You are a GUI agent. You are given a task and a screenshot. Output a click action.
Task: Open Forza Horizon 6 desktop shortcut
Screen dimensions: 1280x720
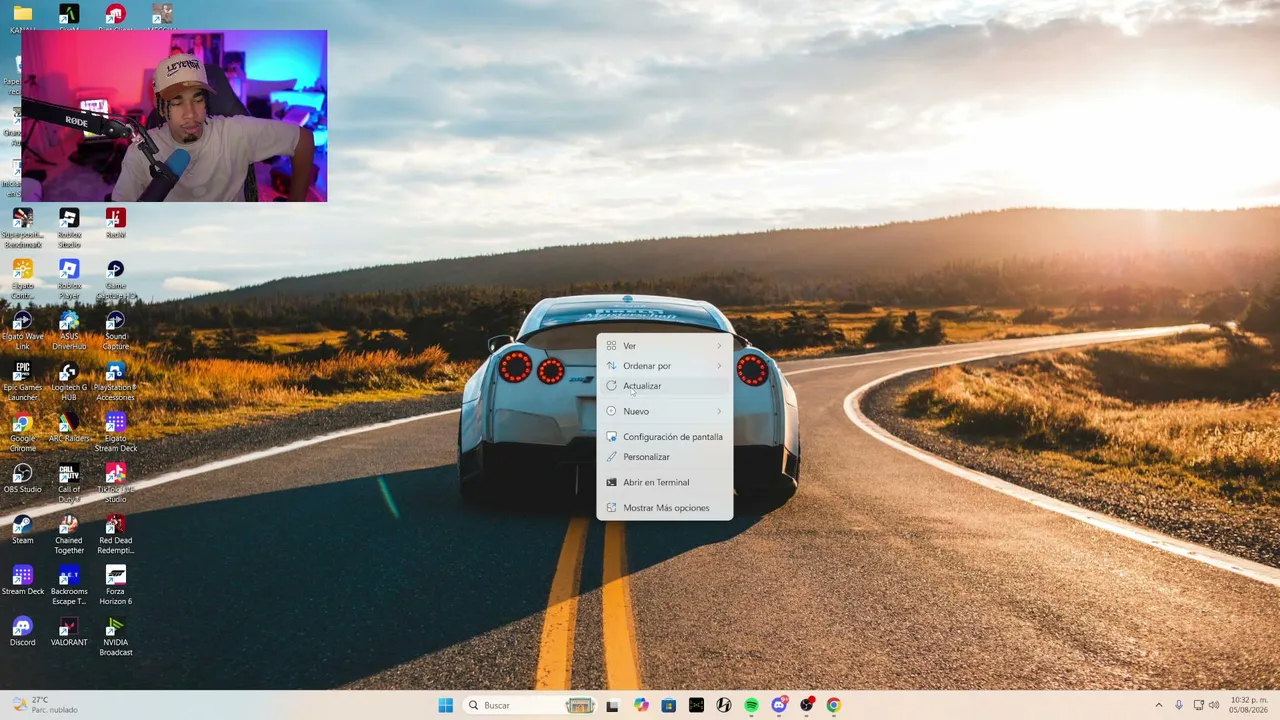[116, 586]
